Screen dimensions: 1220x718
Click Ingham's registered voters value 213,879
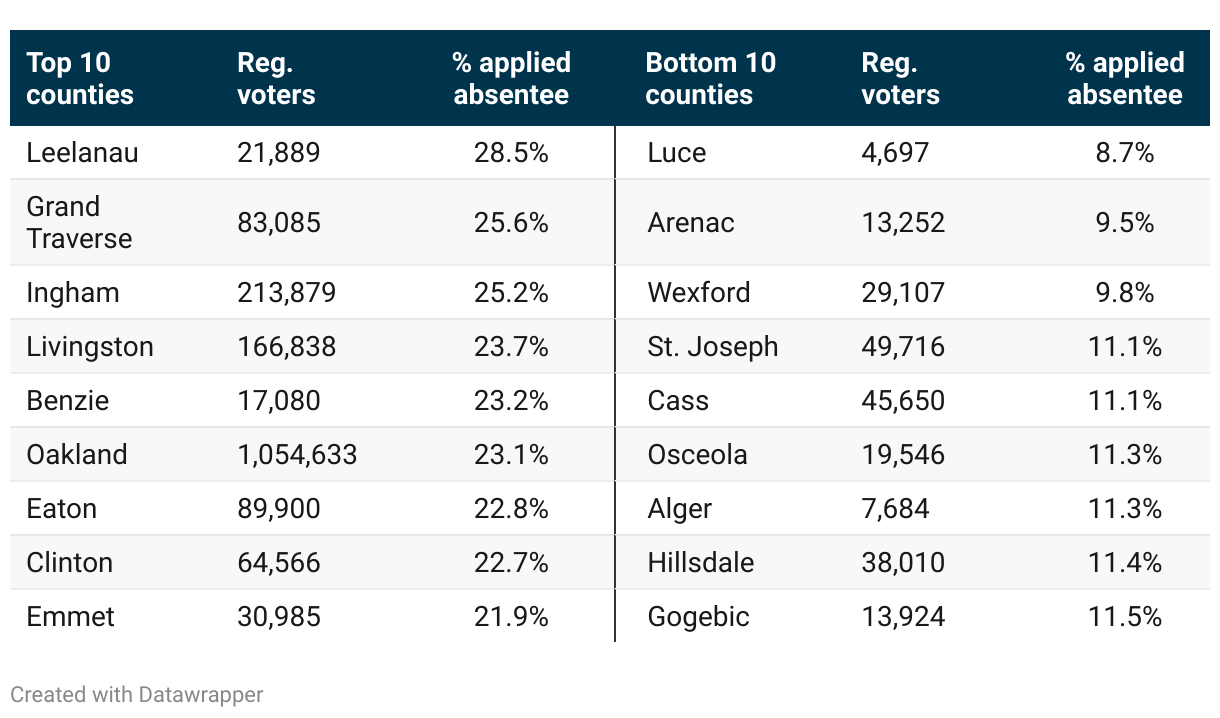pyautogui.click(x=286, y=293)
